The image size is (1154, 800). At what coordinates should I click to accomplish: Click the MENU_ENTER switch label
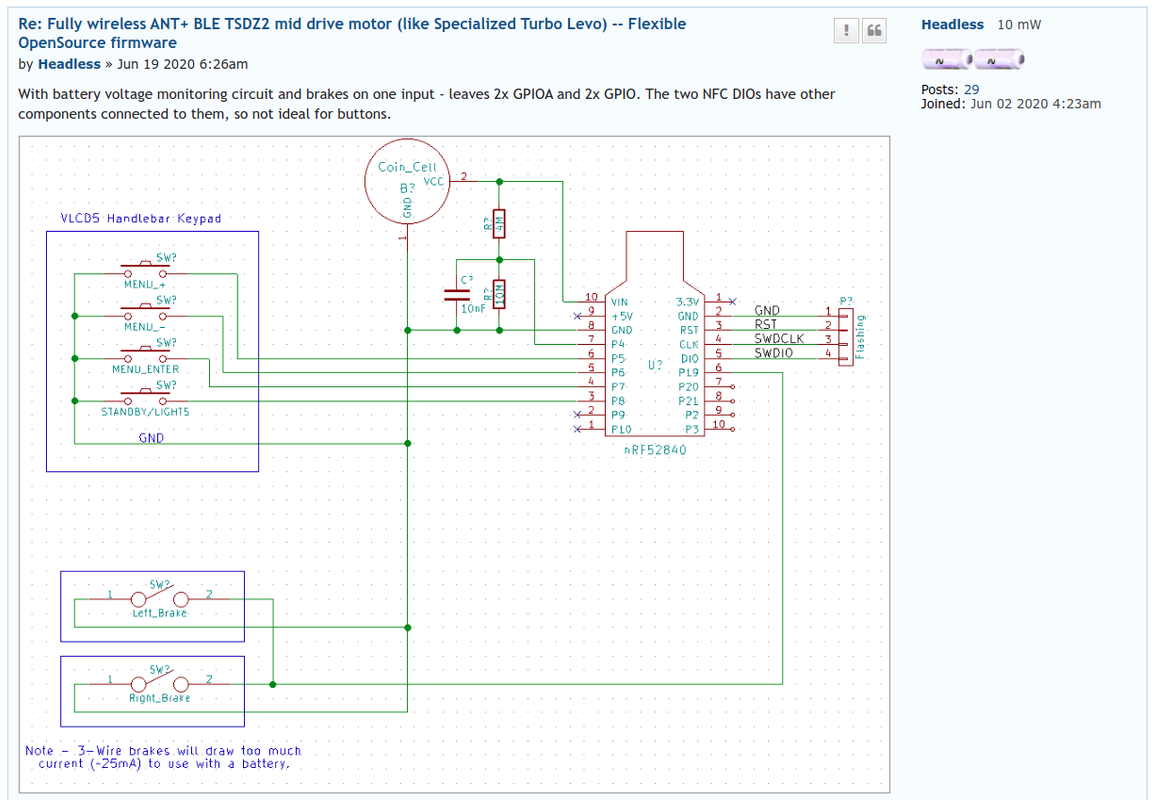[146, 369]
